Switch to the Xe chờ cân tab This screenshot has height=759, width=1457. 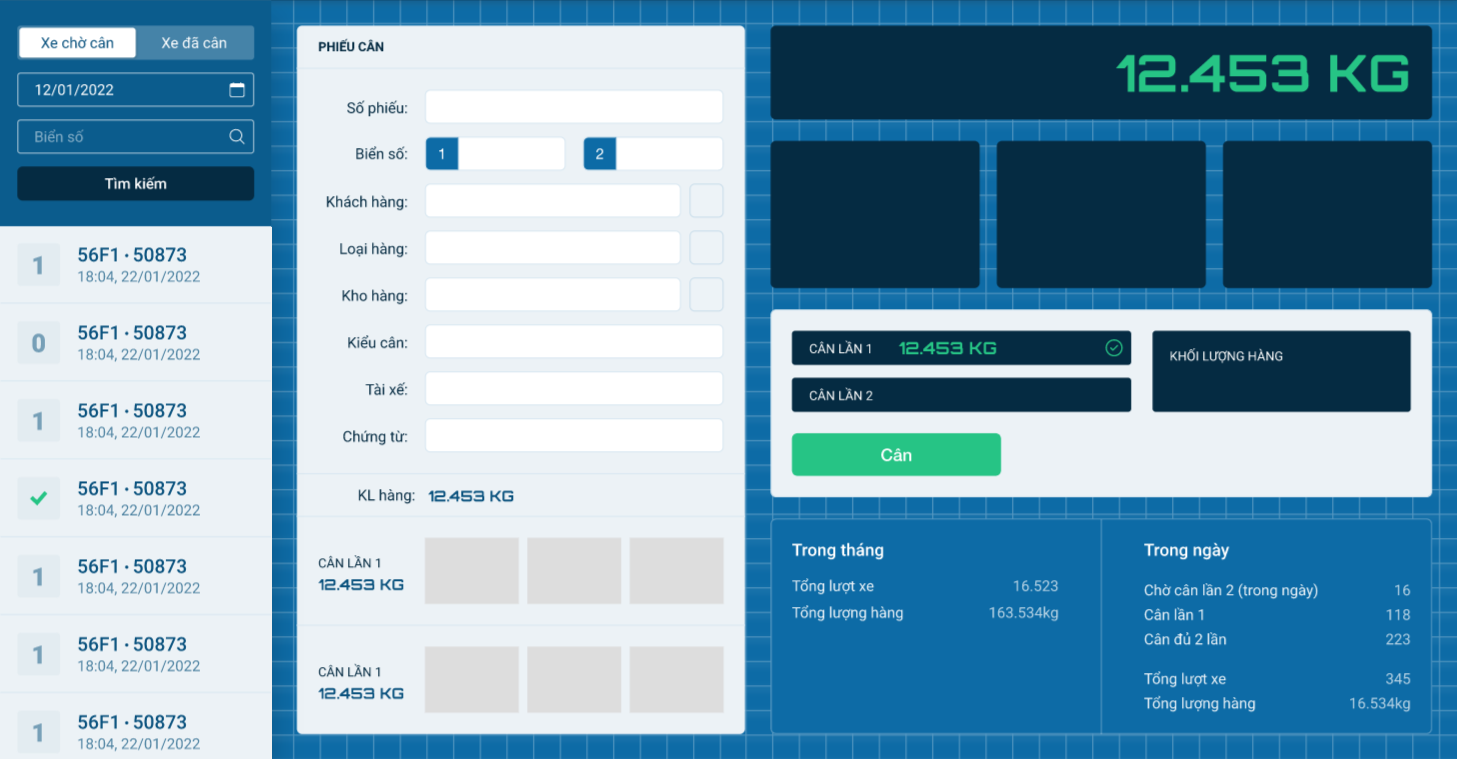(77, 43)
